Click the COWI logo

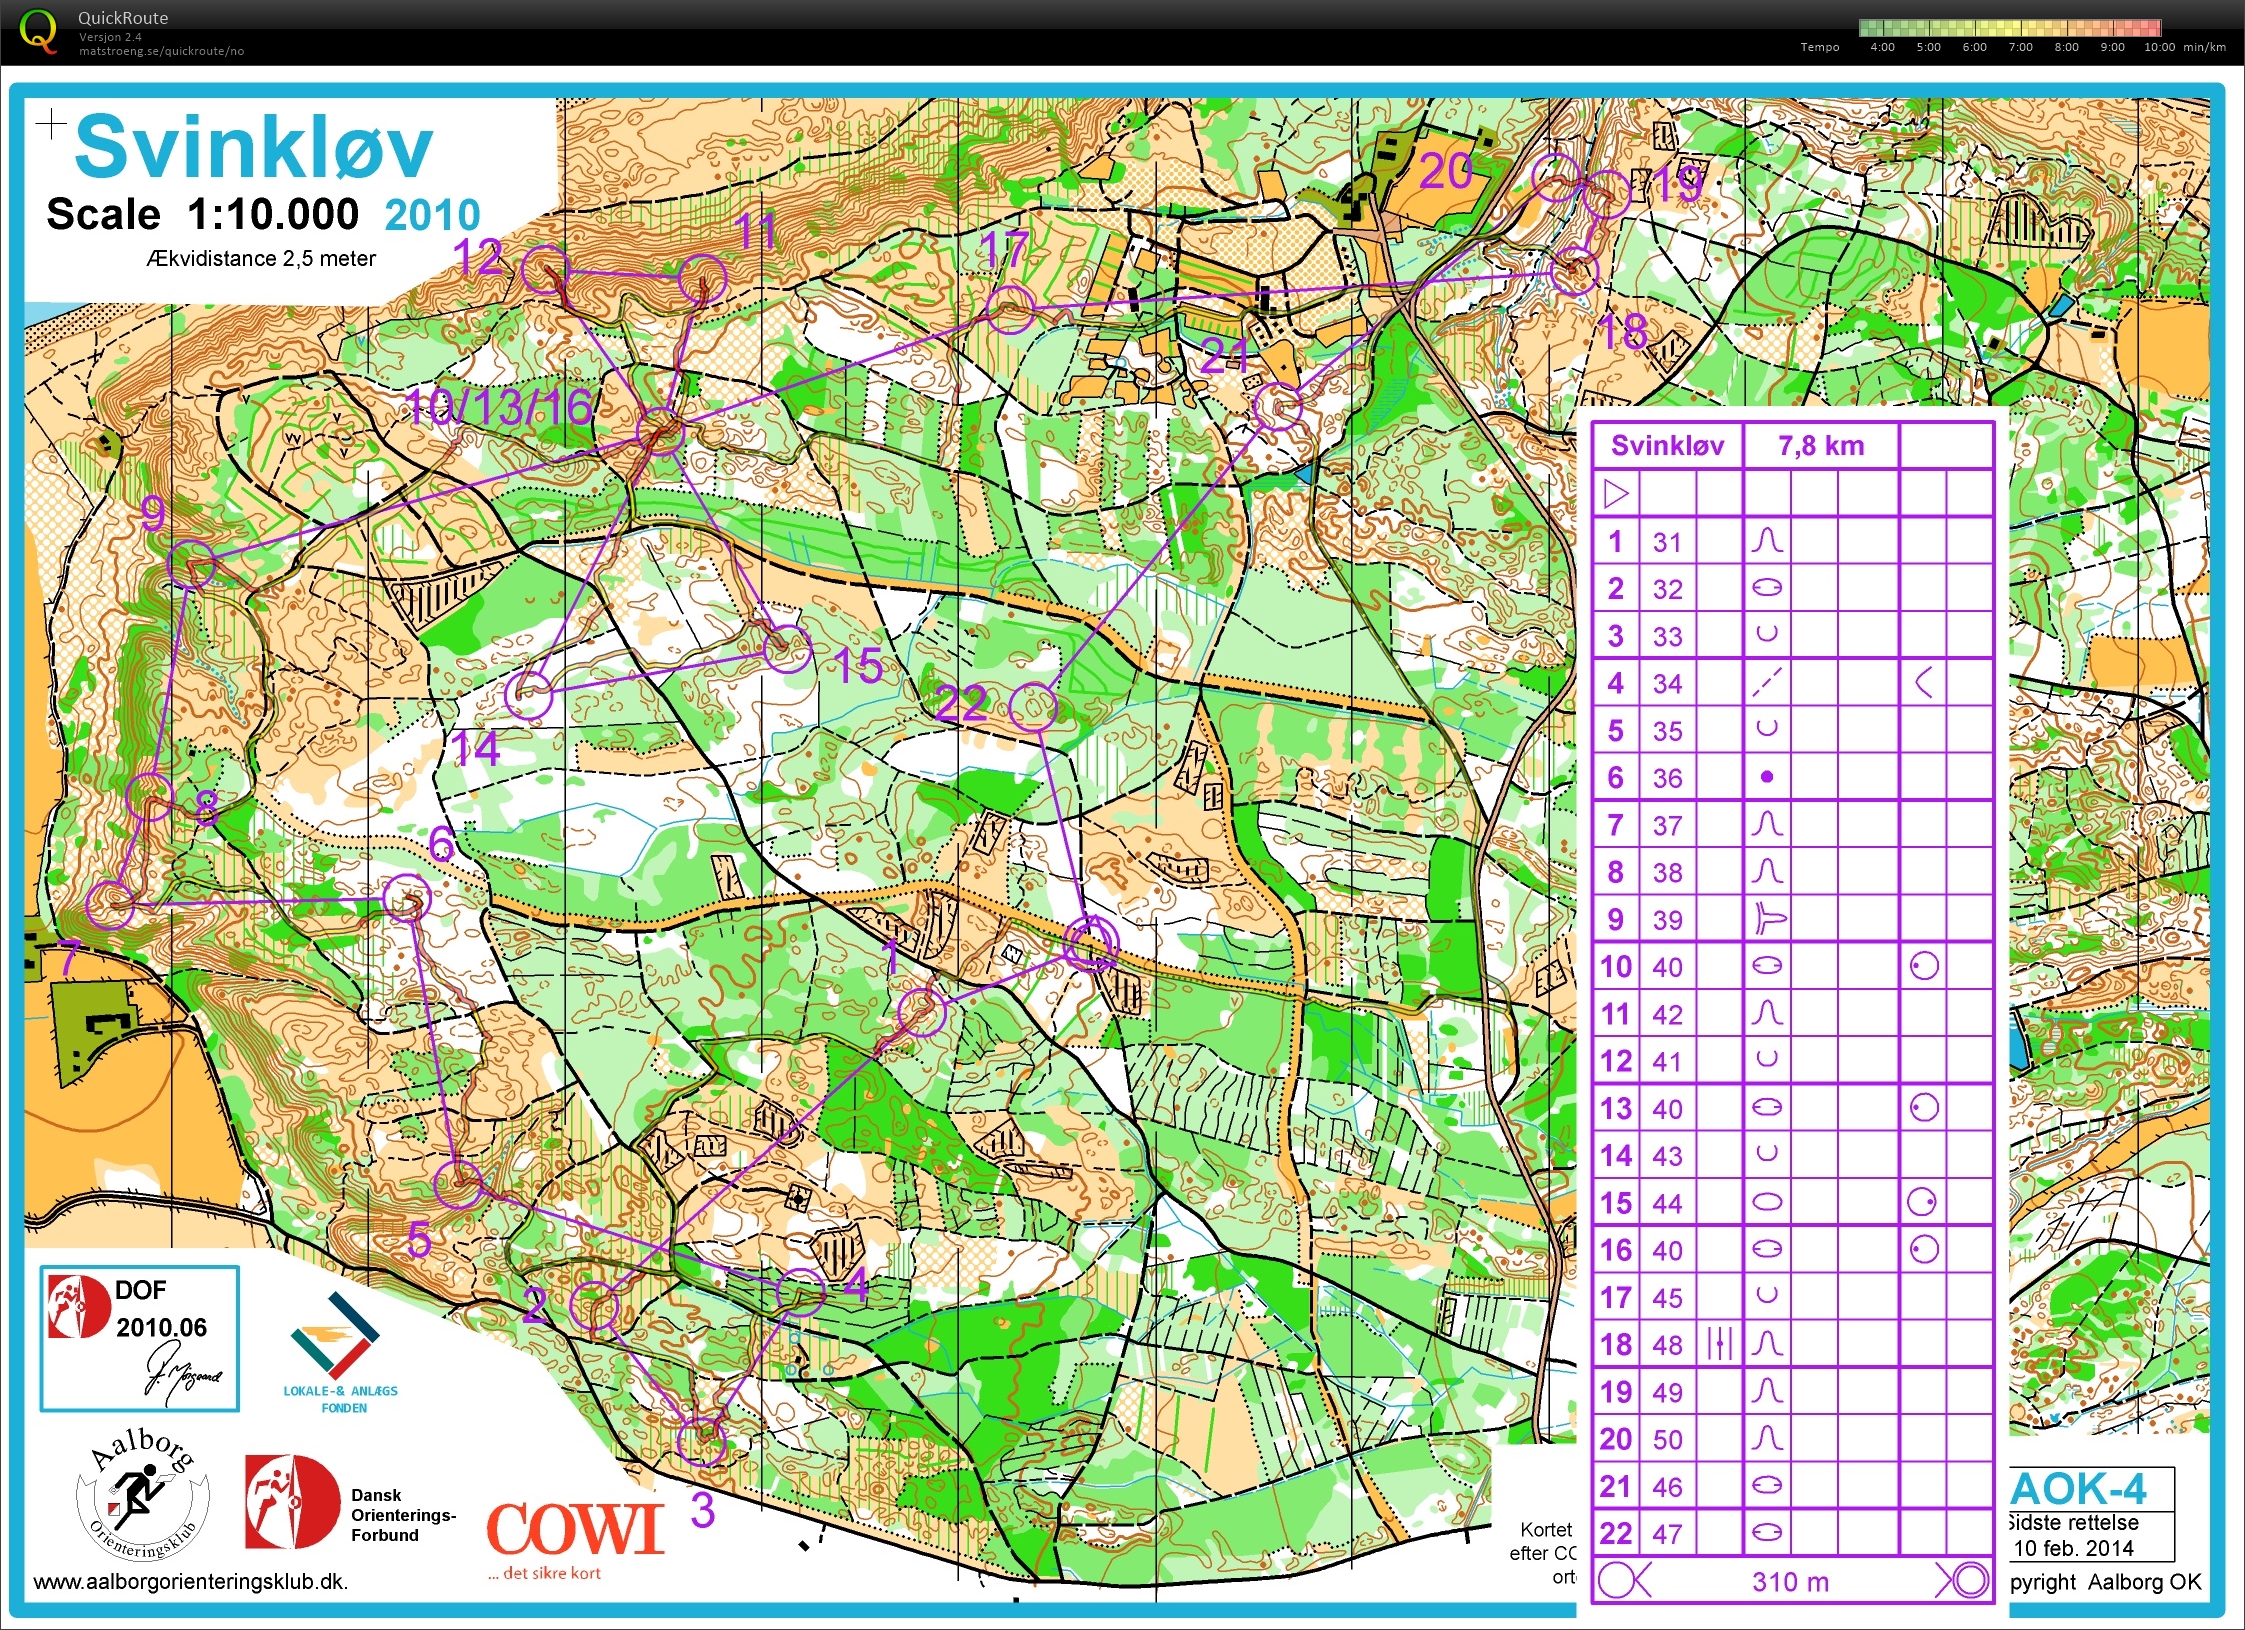pyautogui.click(x=575, y=1530)
